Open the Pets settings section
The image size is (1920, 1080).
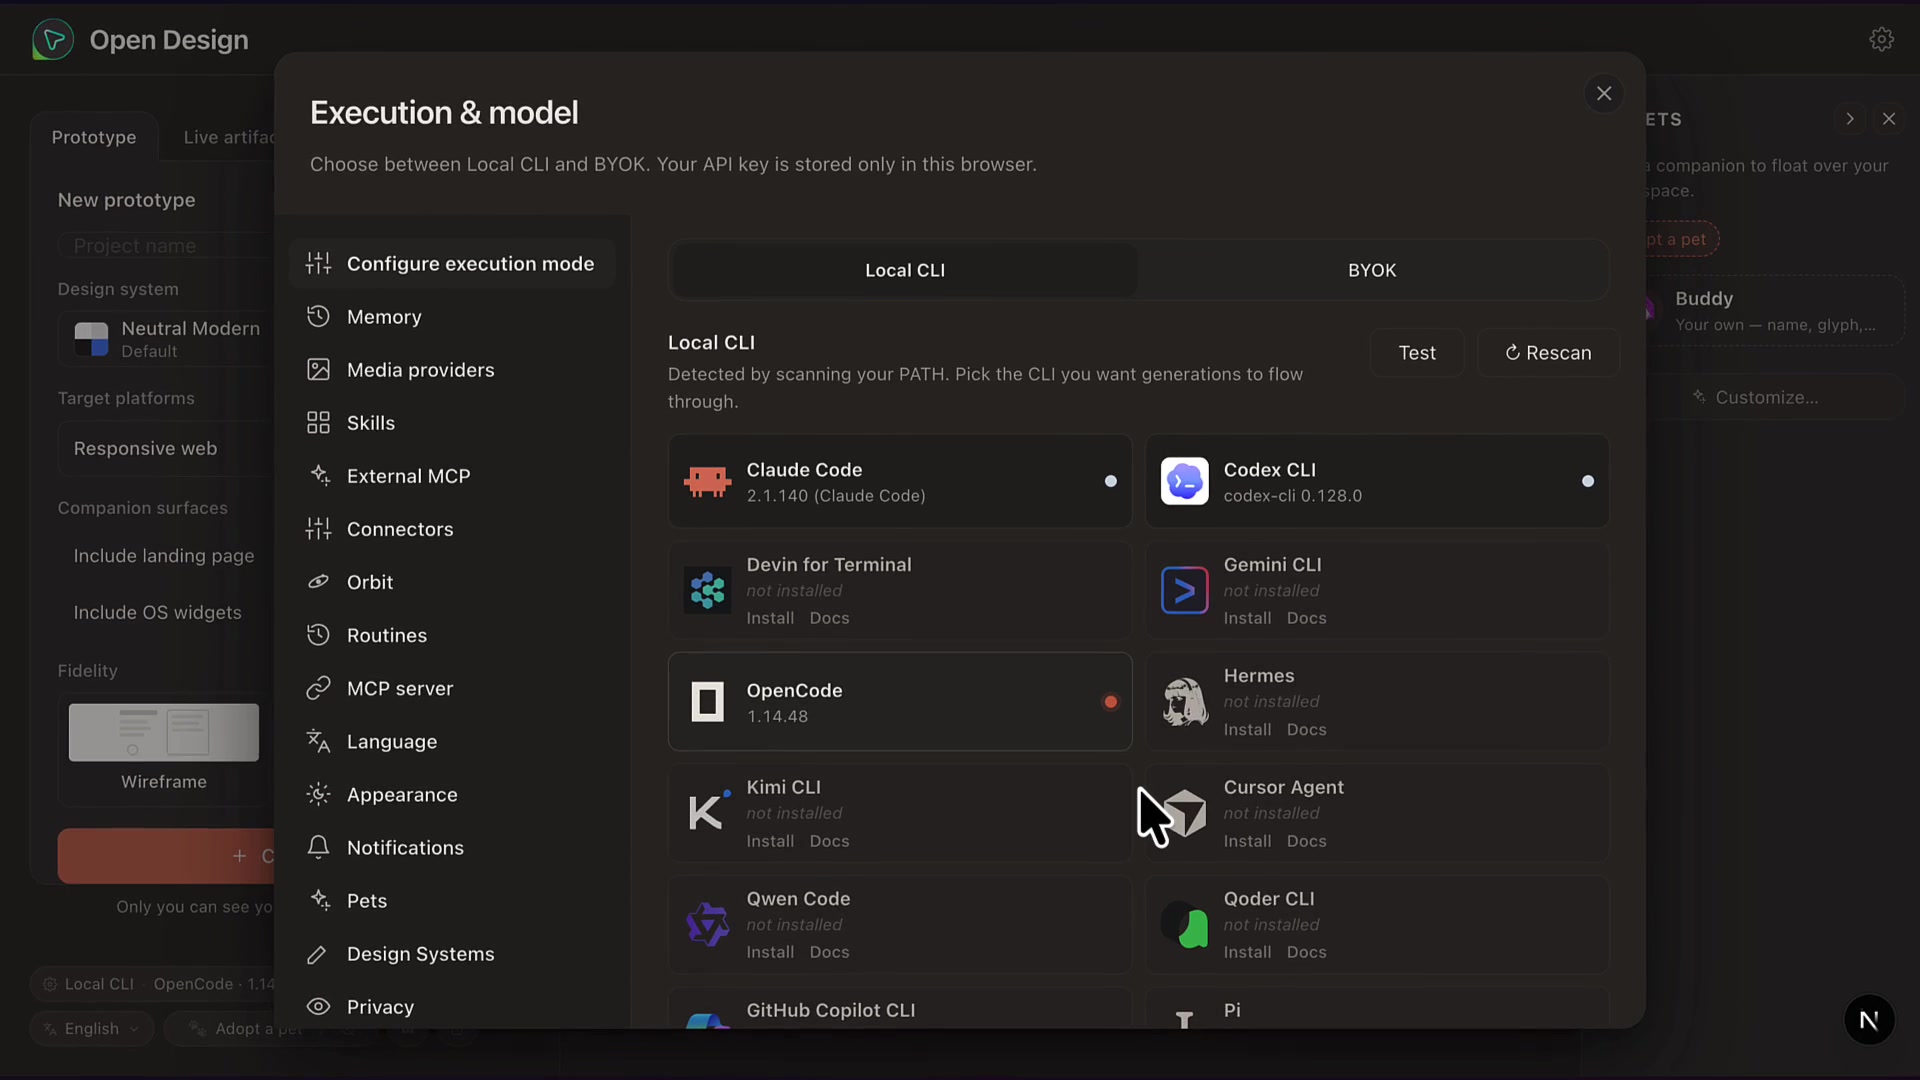452,901
